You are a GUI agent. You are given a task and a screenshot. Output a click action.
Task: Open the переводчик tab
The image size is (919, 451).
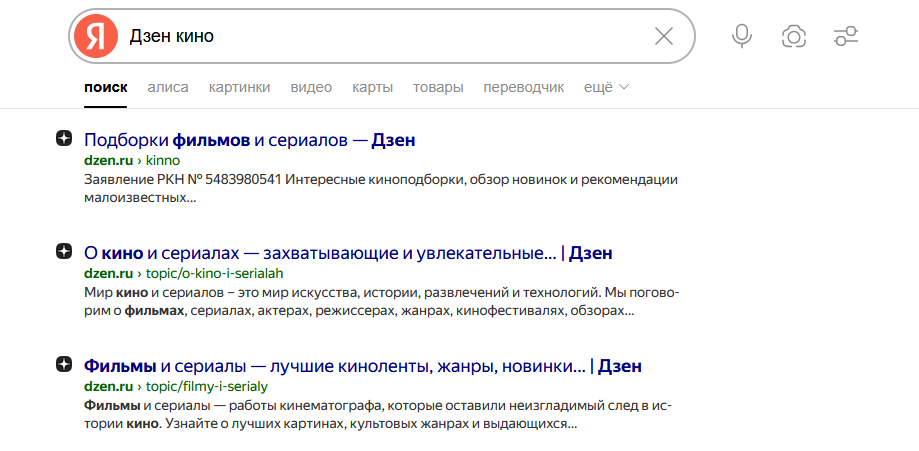[x=523, y=88]
